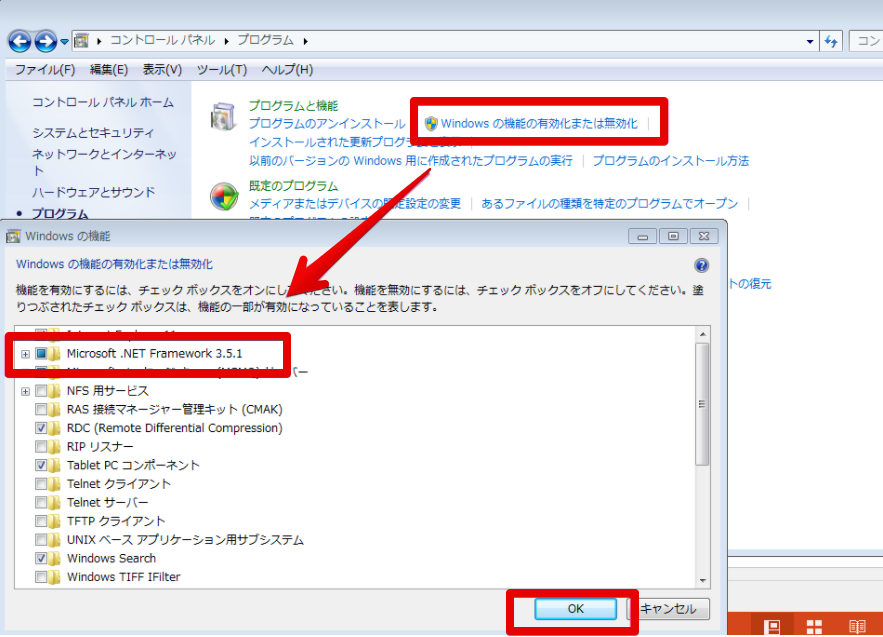The width and height of the screenshot is (883, 637).
Task: Click the back navigation arrow button
Action: point(20,41)
